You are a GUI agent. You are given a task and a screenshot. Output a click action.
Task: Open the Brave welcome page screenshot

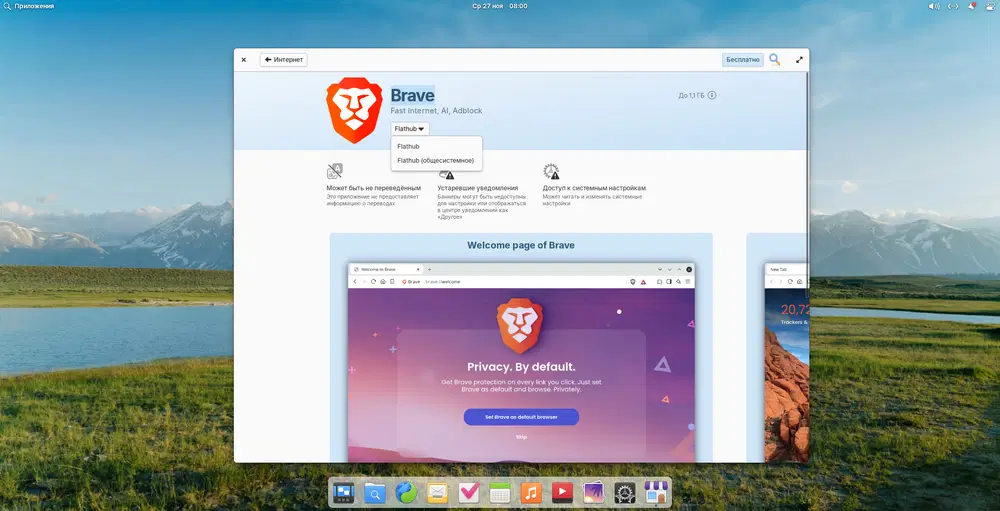click(521, 362)
